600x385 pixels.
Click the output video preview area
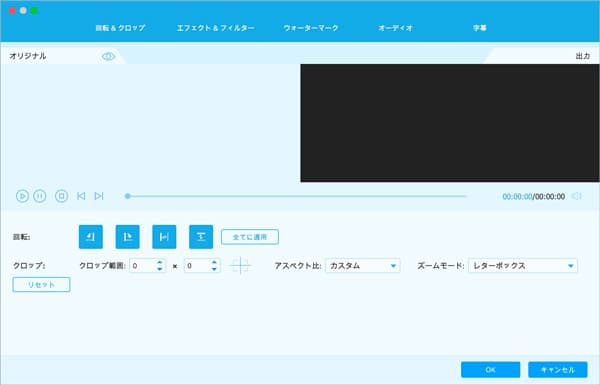pyautogui.click(x=450, y=123)
